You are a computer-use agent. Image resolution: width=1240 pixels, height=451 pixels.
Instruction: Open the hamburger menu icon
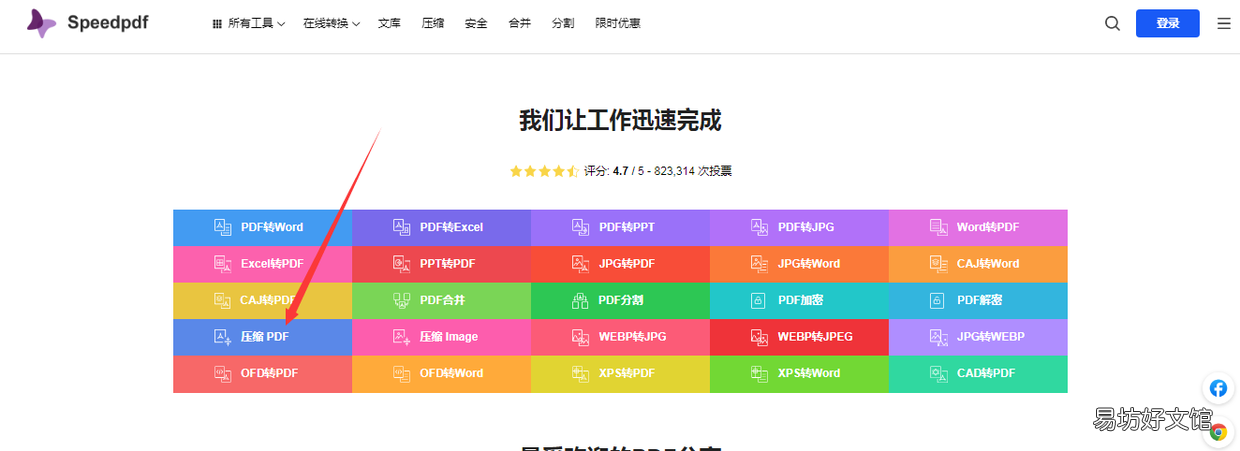click(x=1224, y=23)
